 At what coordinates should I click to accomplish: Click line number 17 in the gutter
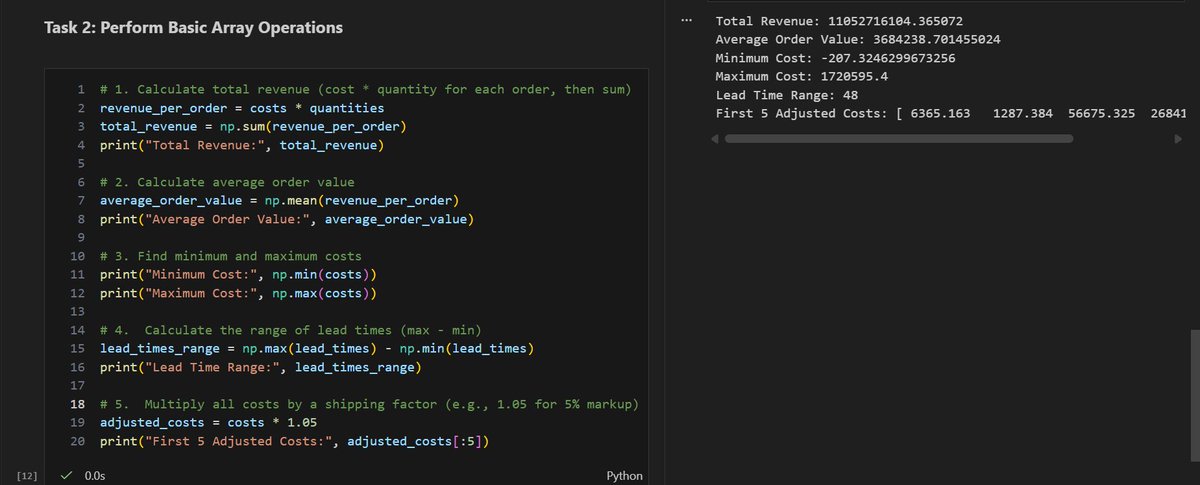[77, 386]
